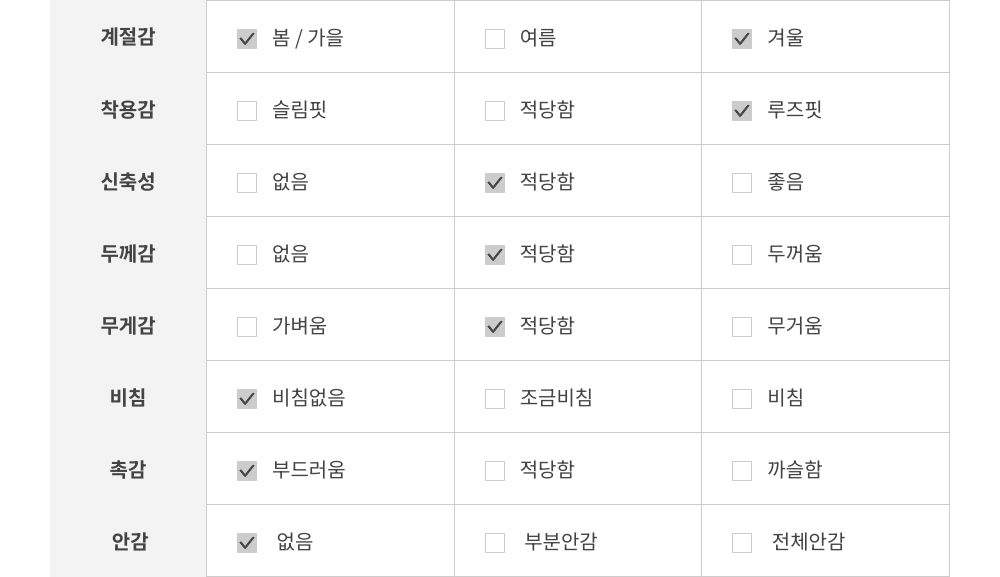The height and width of the screenshot is (577, 1000).
Task: Click the 안감 row label
Action: point(129,541)
